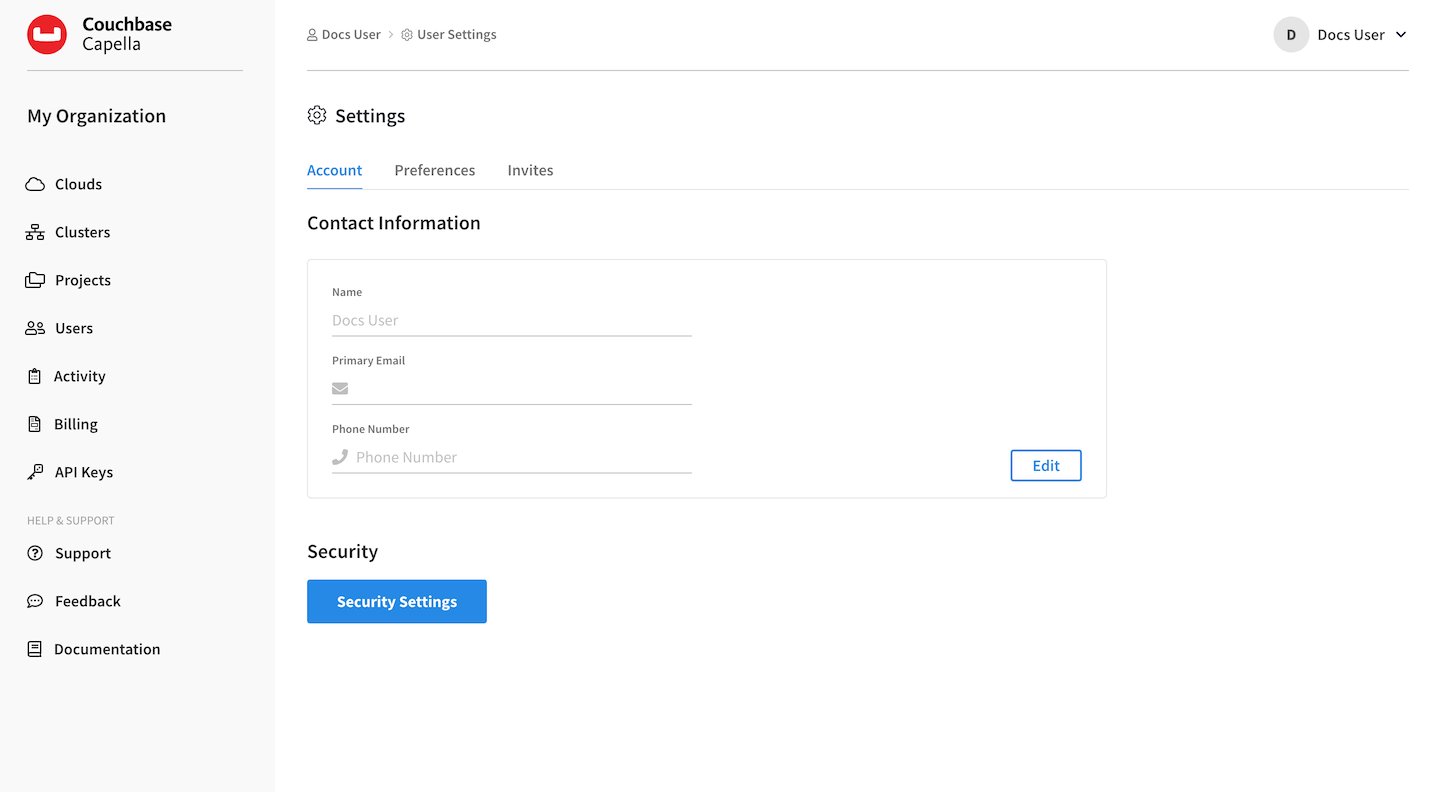Open Security Settings
Screen dimensions: 1438x792
pos(396,601)
